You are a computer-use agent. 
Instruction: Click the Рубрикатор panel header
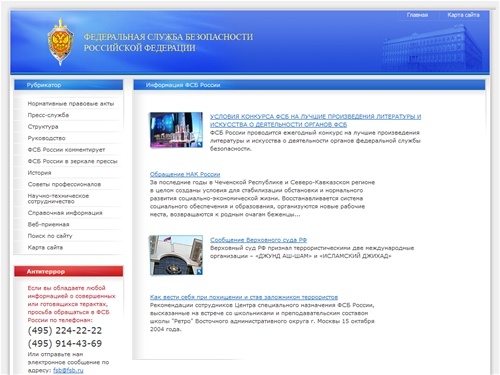click(68, 85)
